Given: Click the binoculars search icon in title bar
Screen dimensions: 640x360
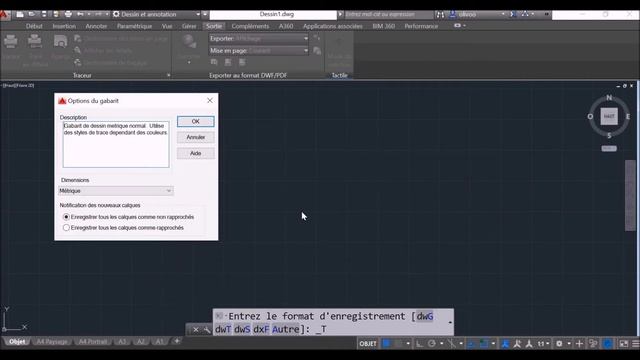Looking at the screenshot, I should tap(440, 14).
